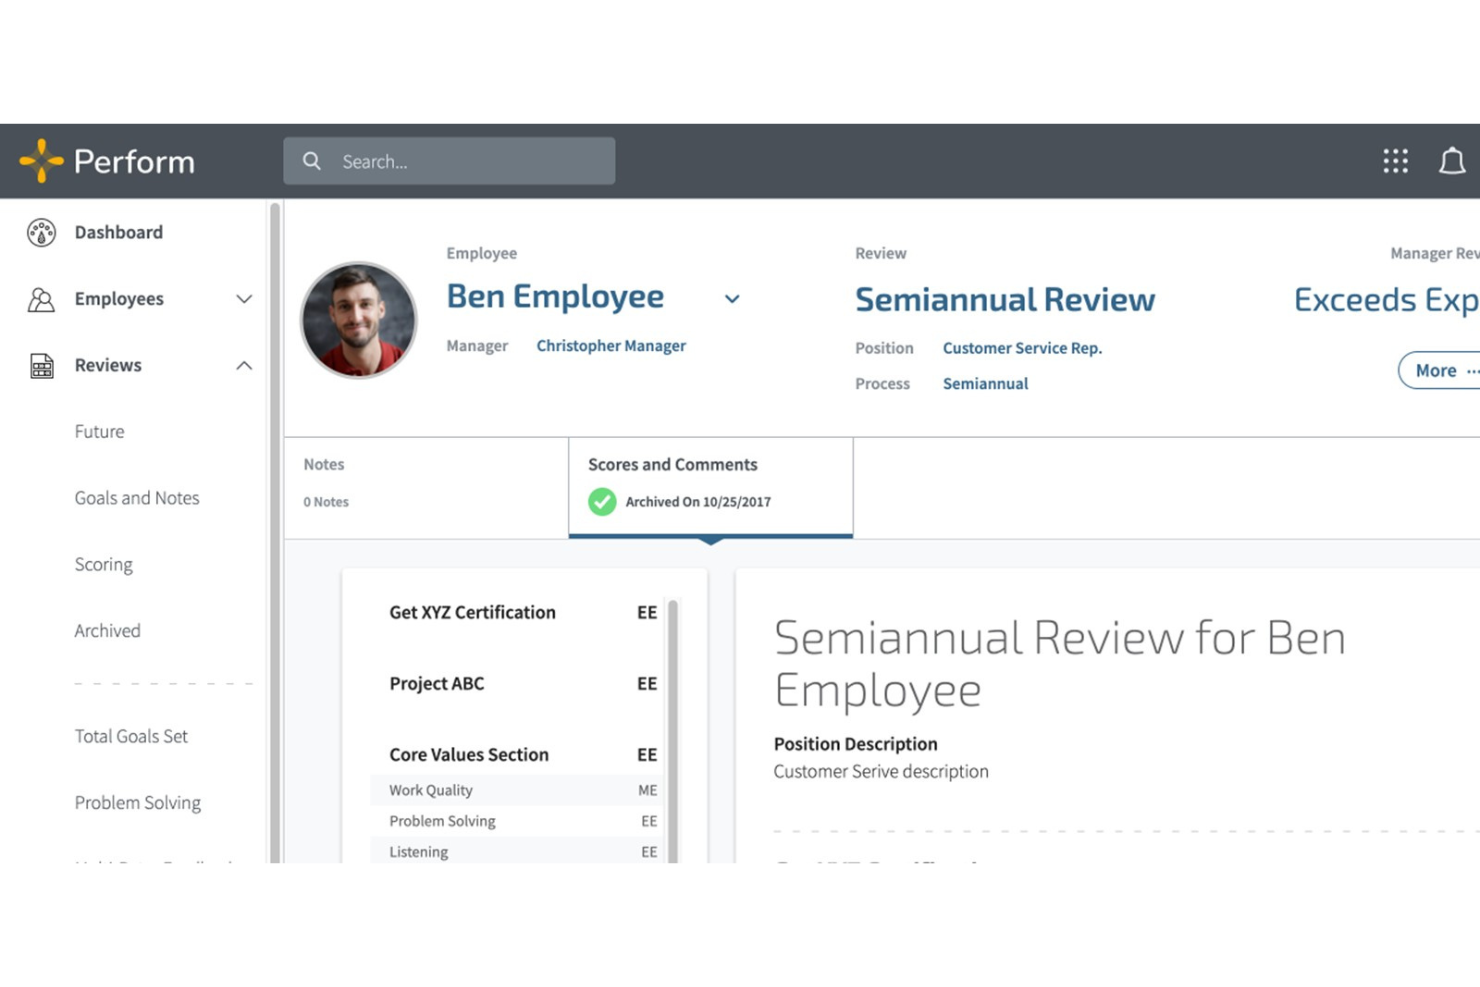Image resolution: width=1480 pixels, height=987 pixels.
Task: Select the Scores and Comments tab
Action: pyautogui.click(x=711, y=488)
